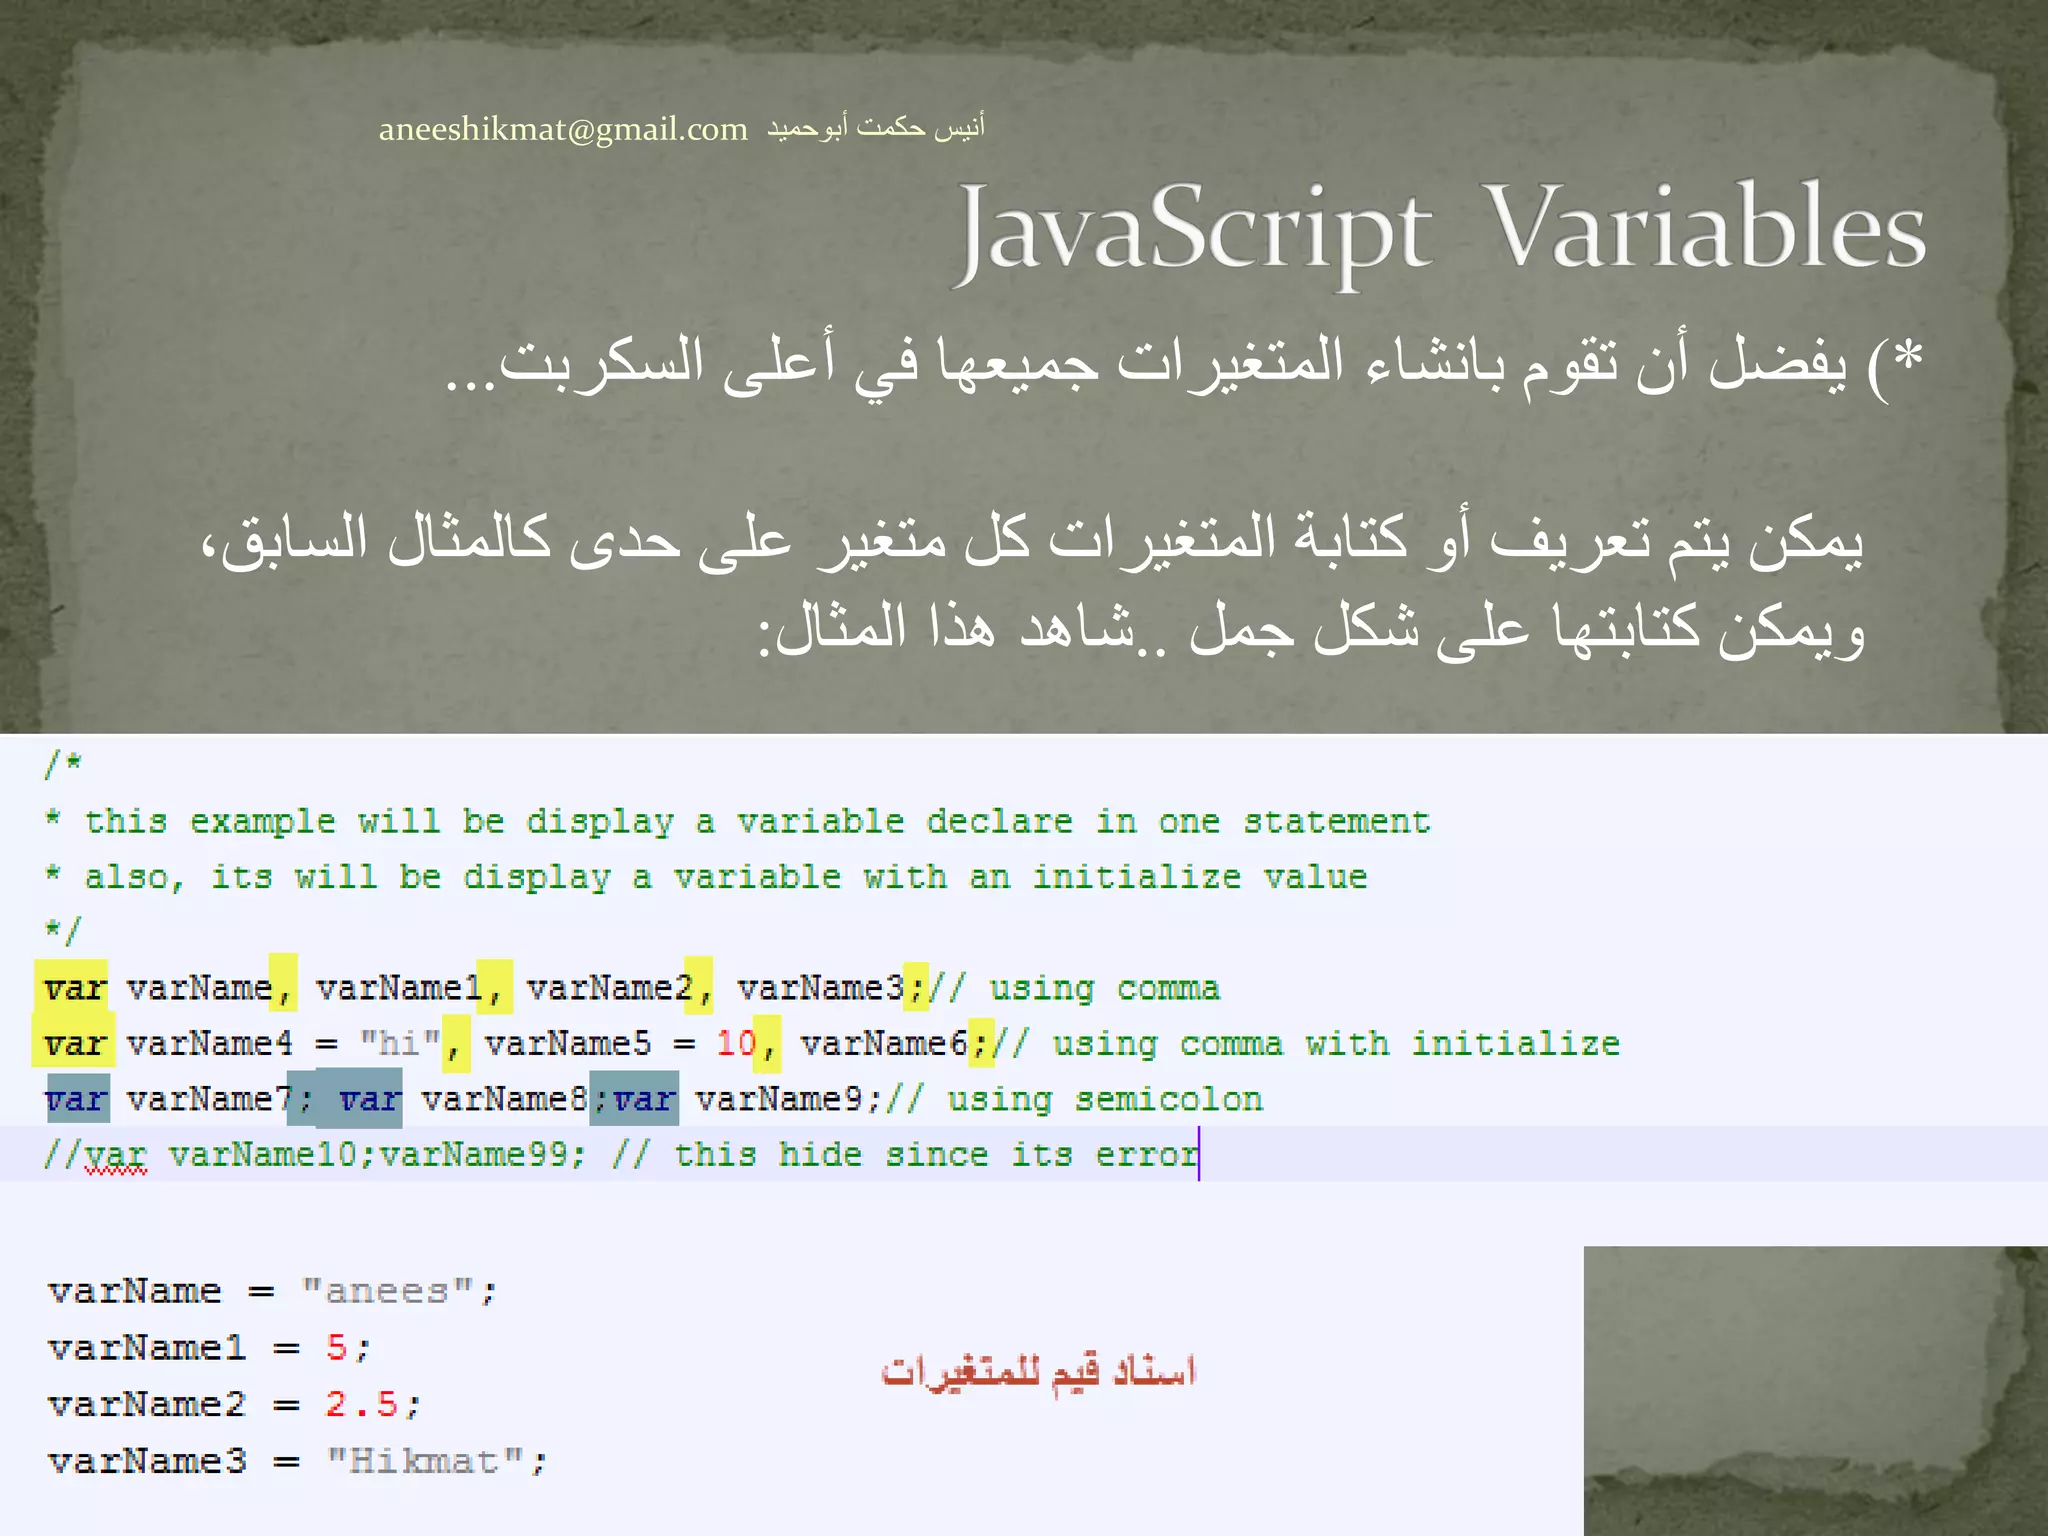Click the red 2.5 value
2048x1536 pixels.
(361, 1404)
